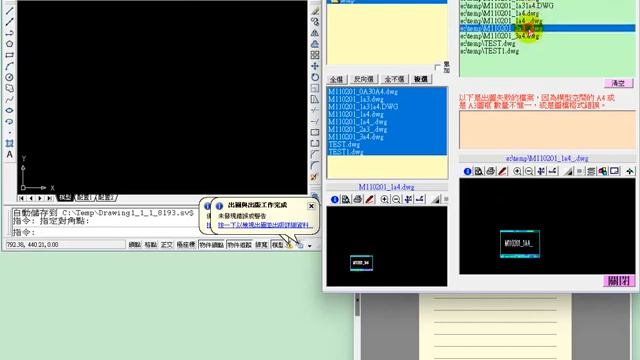
Task: Toggle 鎖點 snap mode in status bar
Action: (x=135, y=244)
